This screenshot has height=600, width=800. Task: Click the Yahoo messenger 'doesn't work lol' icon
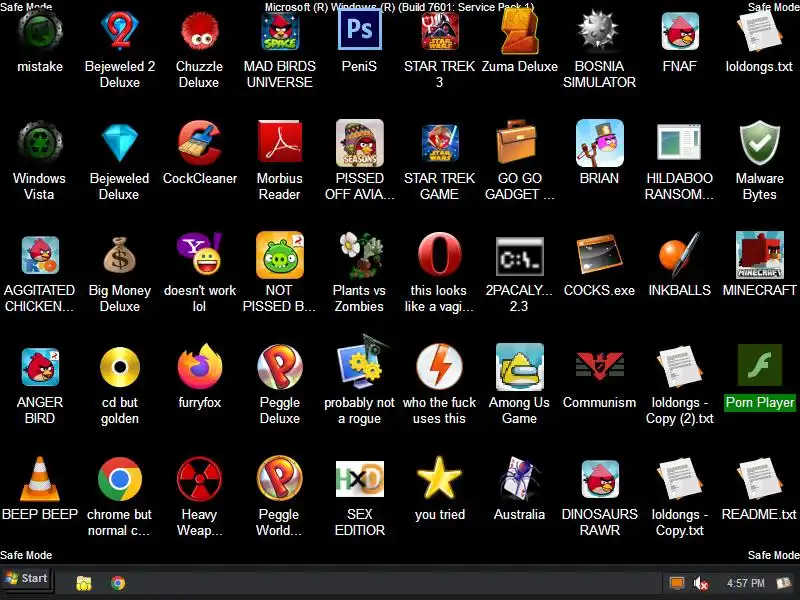pos(199,254)
